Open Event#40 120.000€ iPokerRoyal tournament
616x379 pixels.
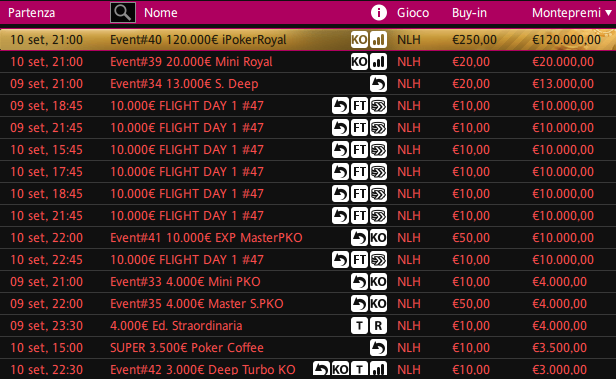pos(308,40)
